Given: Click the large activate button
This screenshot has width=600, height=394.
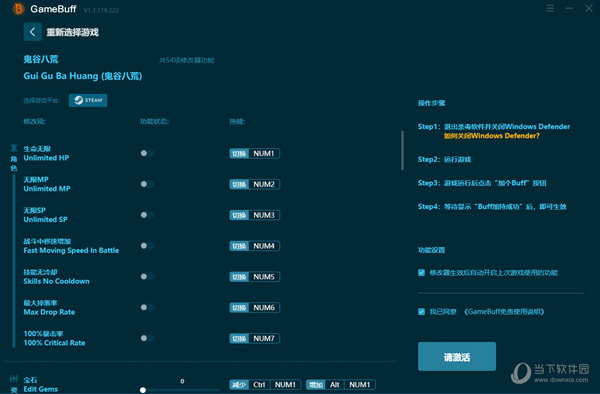Looking at the screenshot, I should [x=457, y=357].
